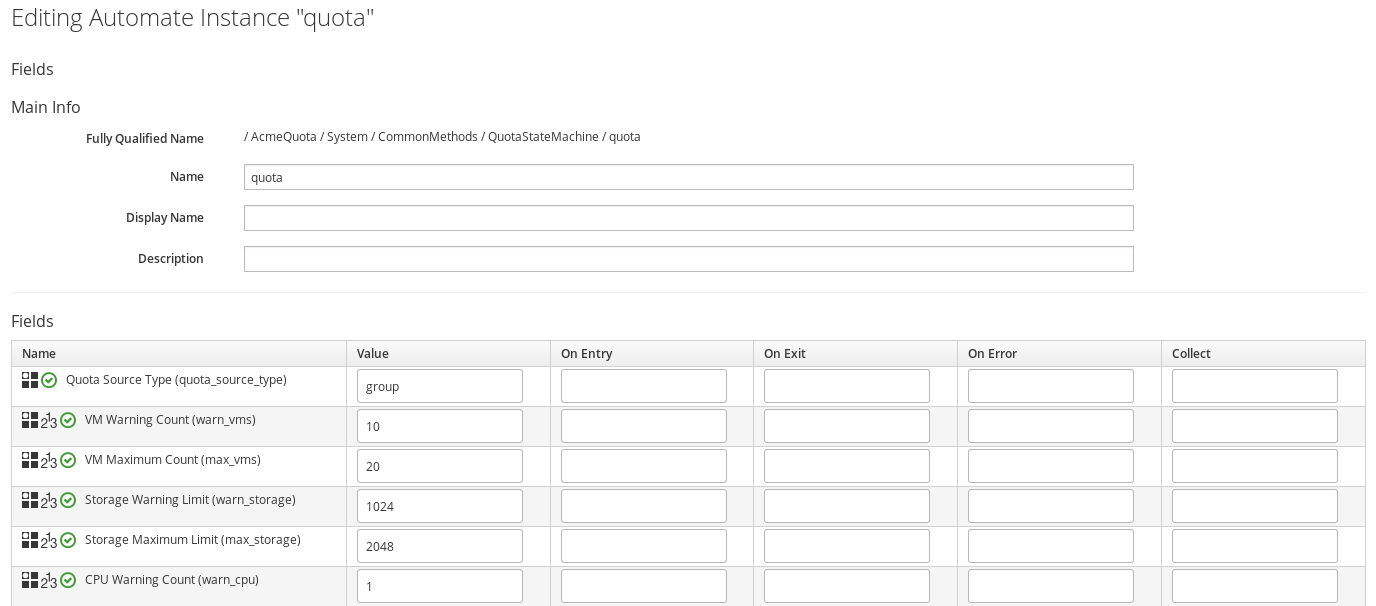Viewport: 1376px width, 606px height.
Task: Click the green check icon beside Storage Warning Limit
Action: click(68, 500)
